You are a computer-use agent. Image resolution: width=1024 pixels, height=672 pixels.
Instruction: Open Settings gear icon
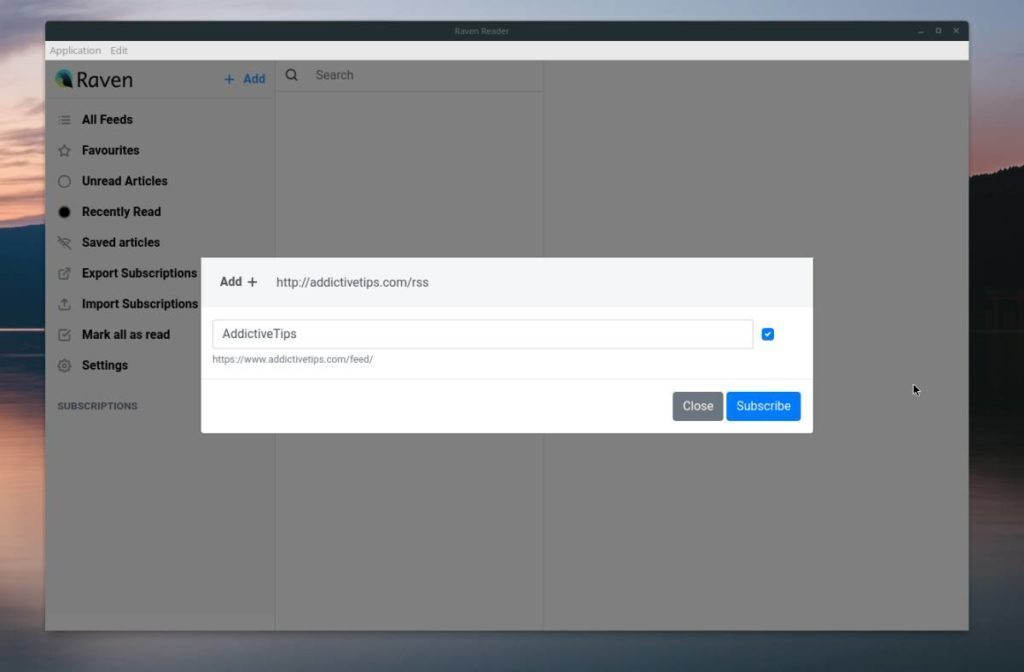[x=64, y=365]
